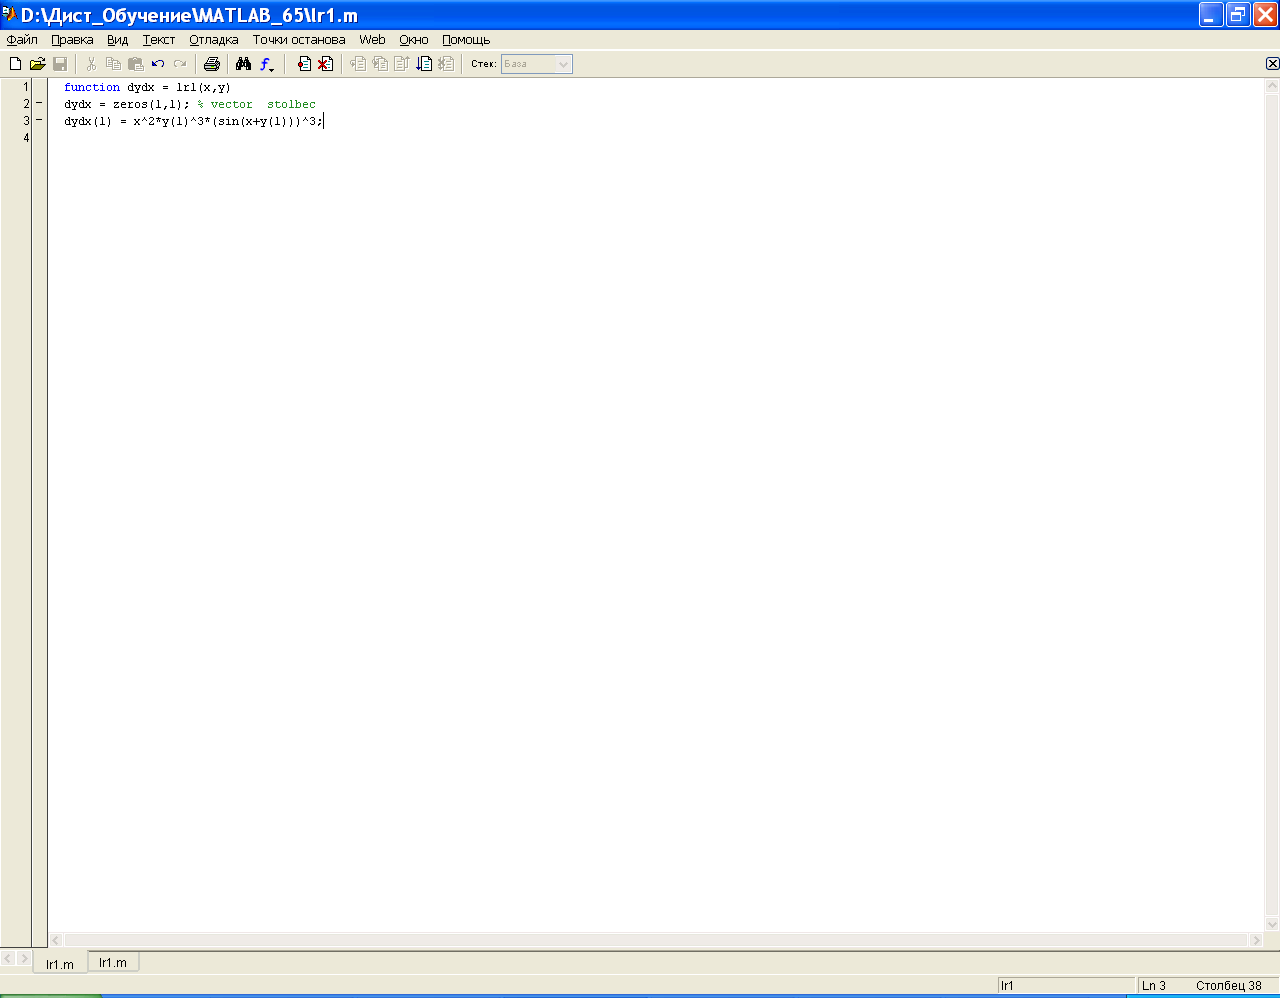Image resolution: width=1280 pixels, height=998 pixels.
Task: Open the Отладка menu
Action: [x=214, y=40]
